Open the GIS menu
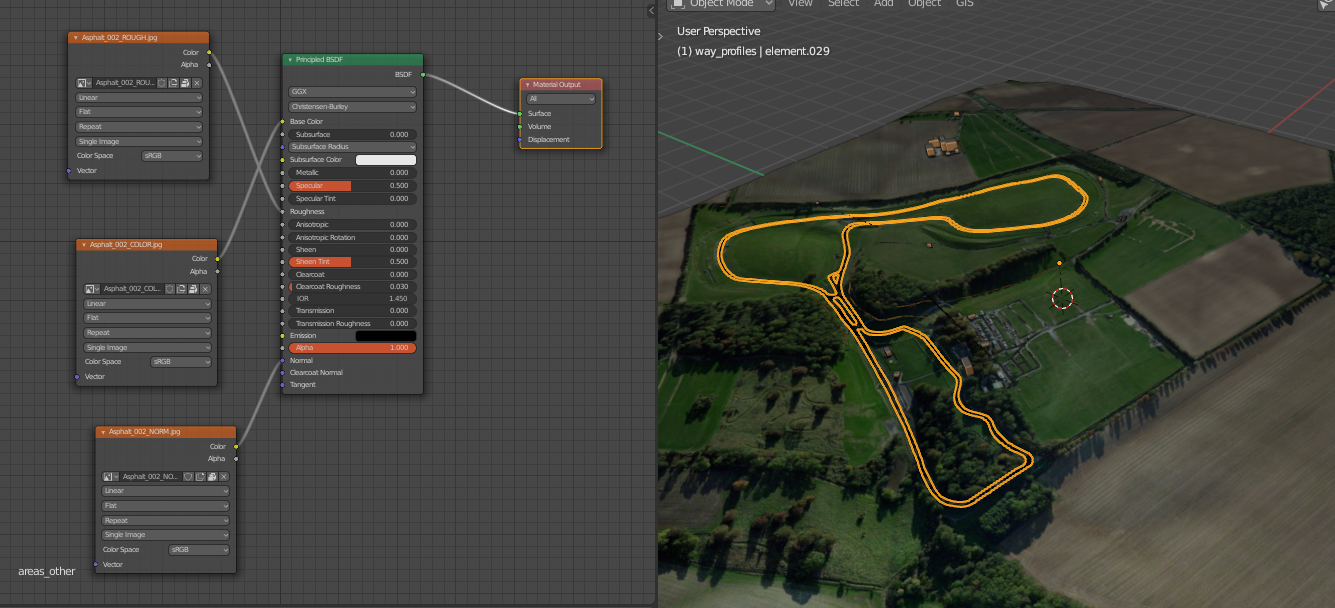This screenshot has width=1335, height=608. (964, 4)
